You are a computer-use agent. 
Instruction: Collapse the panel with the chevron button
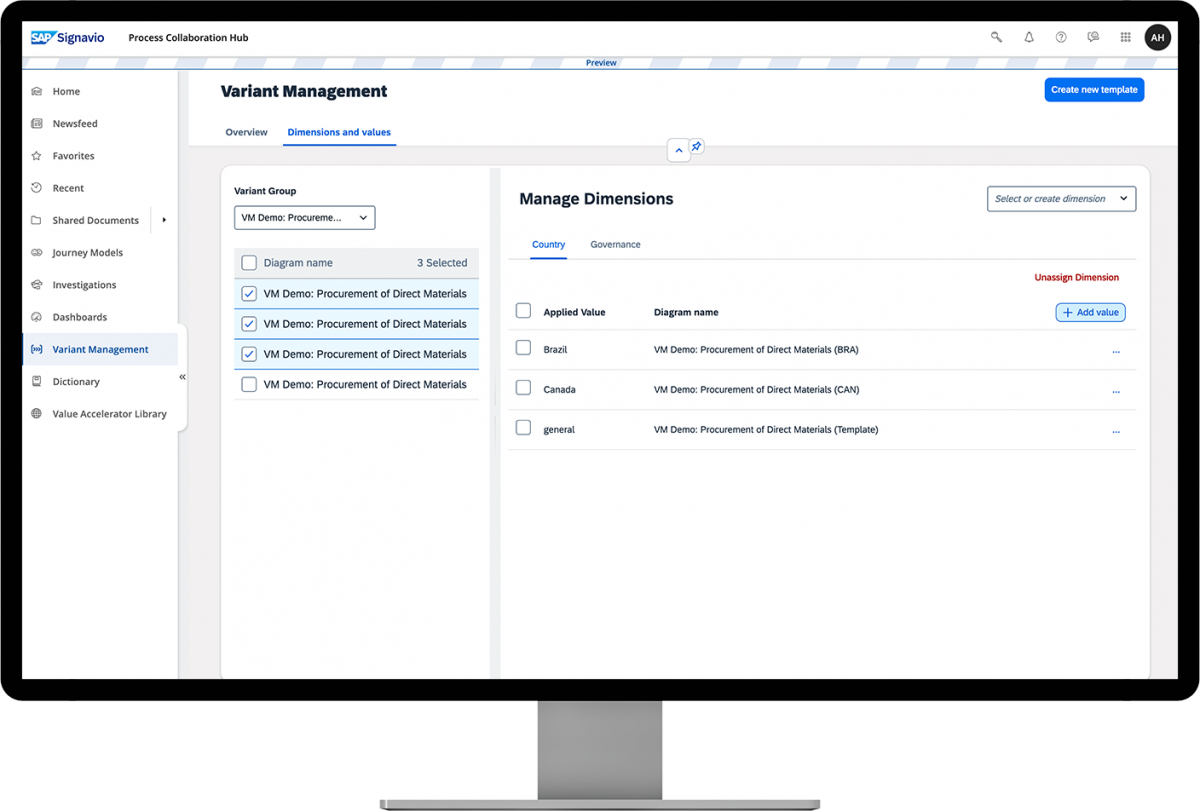click(x=678, y=150)
